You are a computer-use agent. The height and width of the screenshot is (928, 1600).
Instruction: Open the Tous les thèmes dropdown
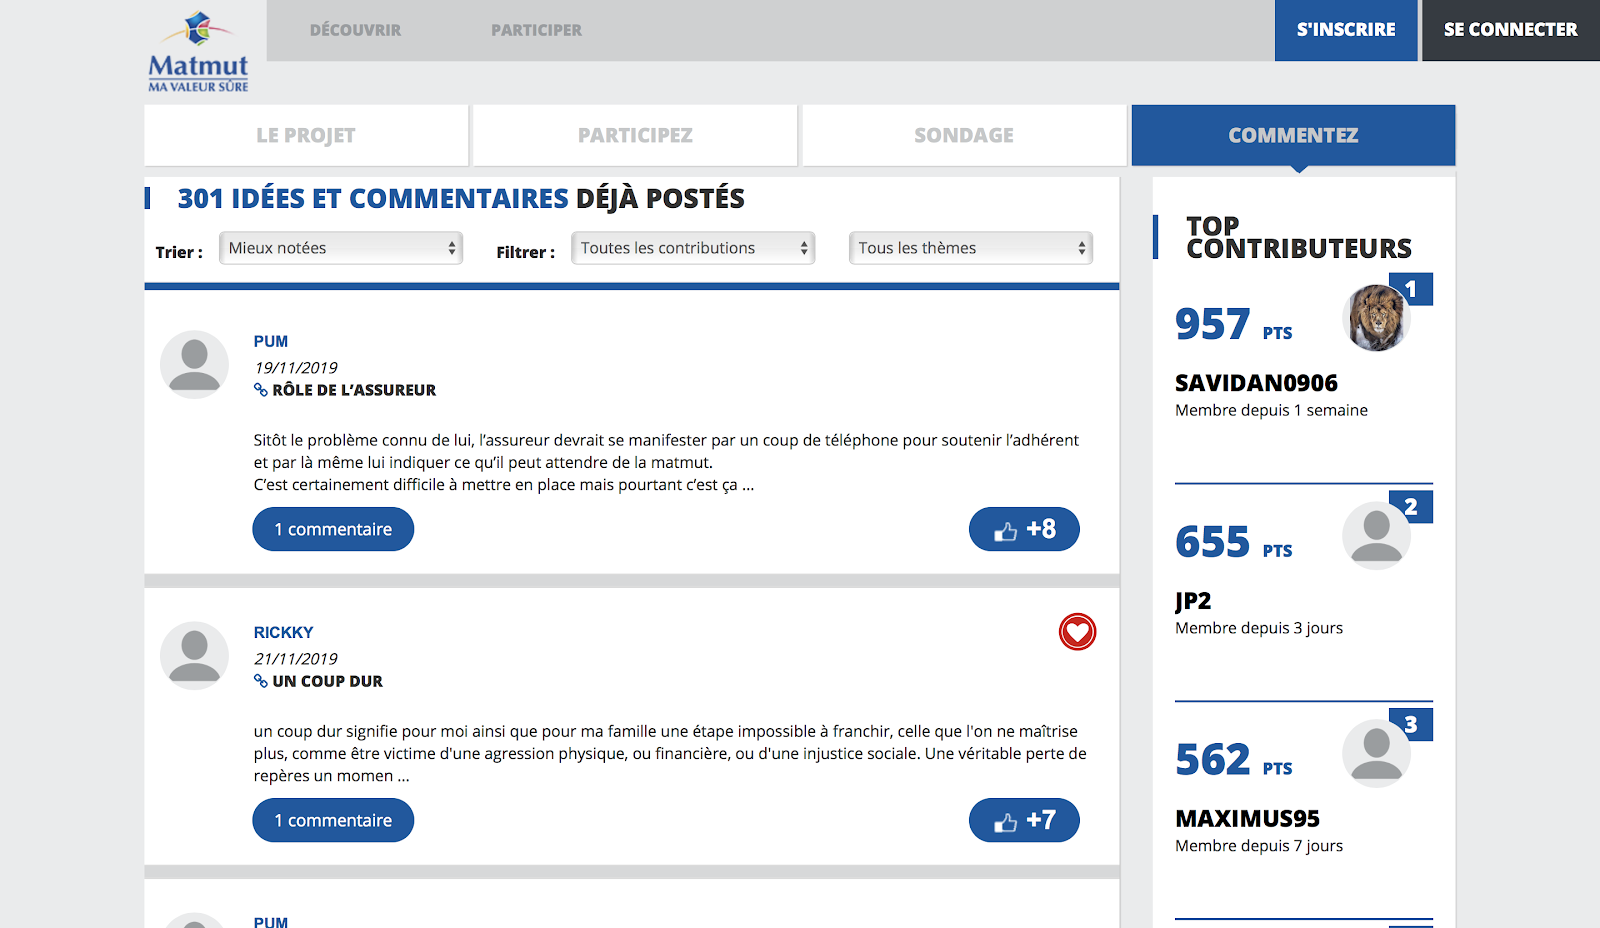[970, 248]
